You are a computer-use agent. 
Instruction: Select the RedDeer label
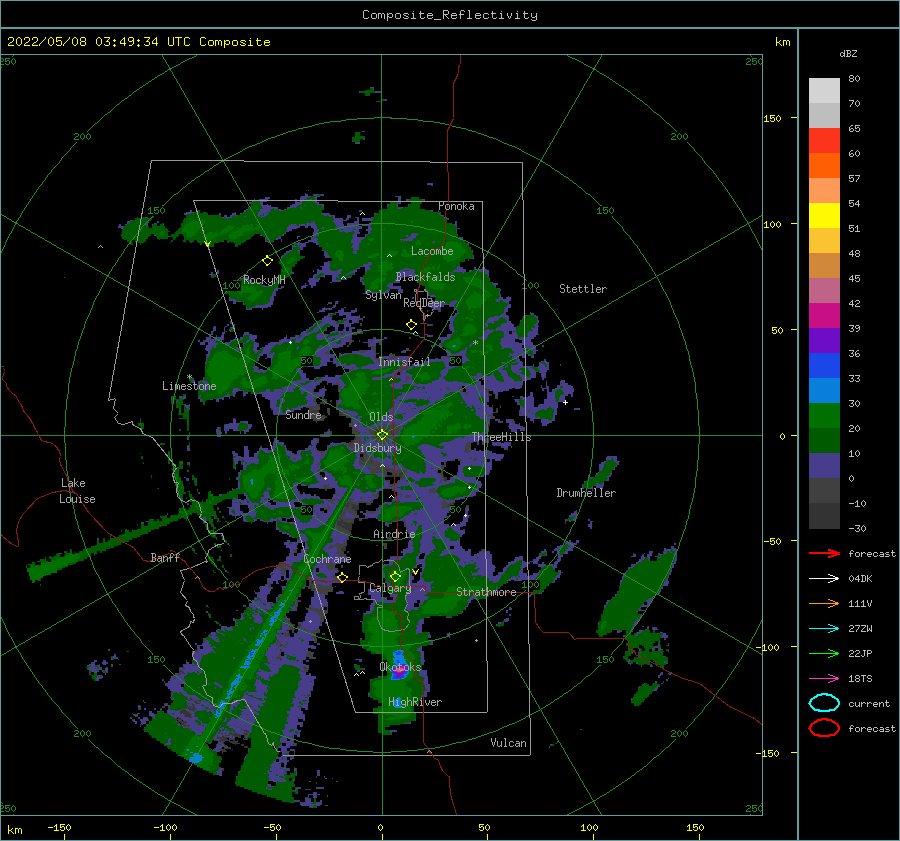pos(424,303)
